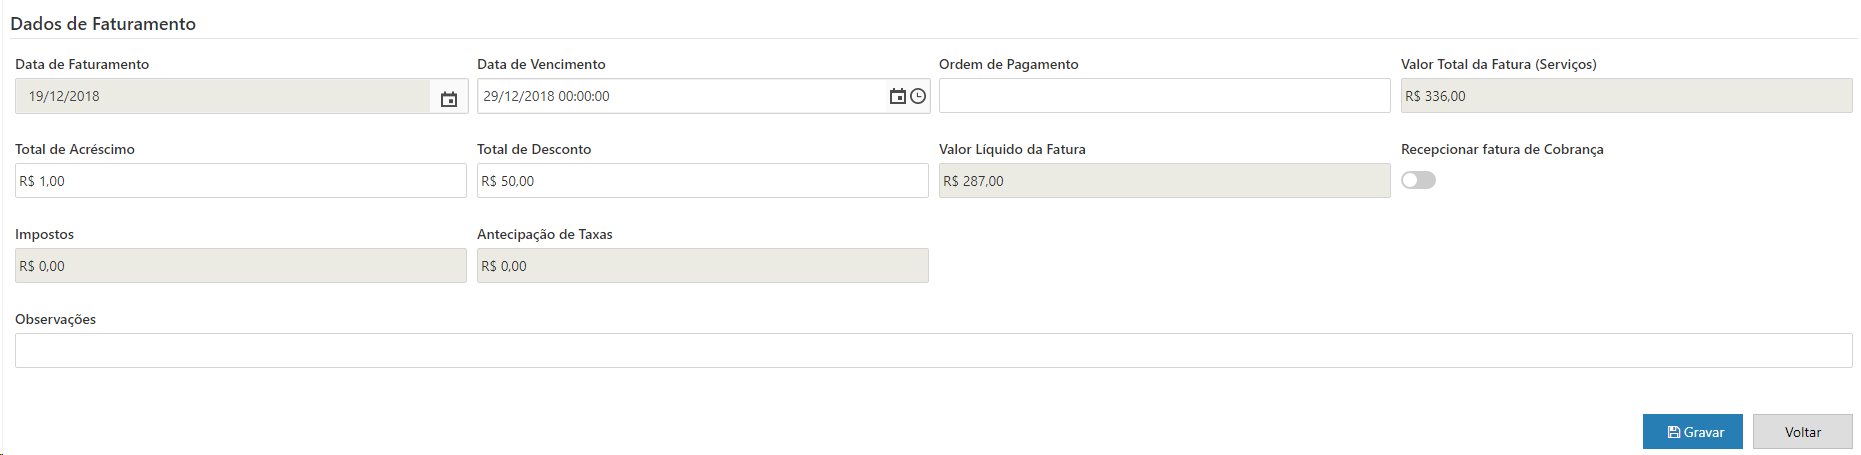Focus the Total de Acréscimo field
This screenshot has height=455, width=1861.
pyautogui.click(x=240, y=181)
